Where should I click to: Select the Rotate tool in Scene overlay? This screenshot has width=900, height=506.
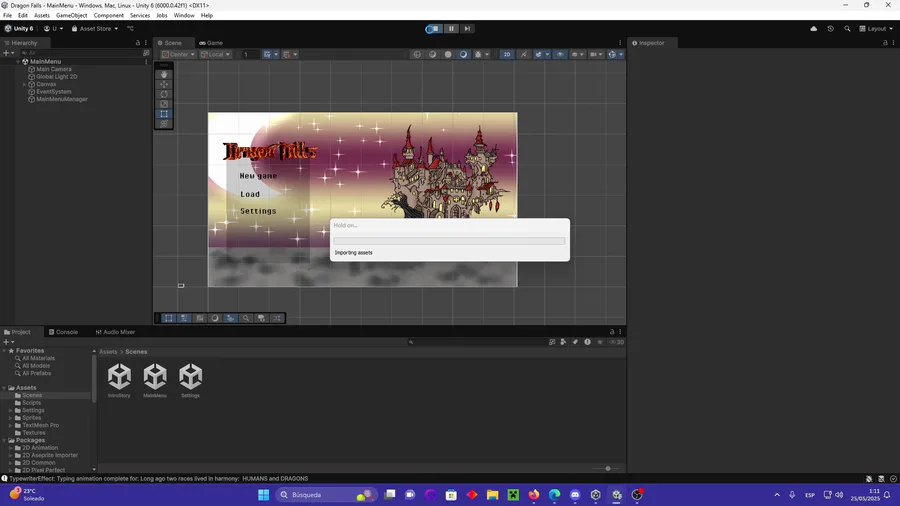click(x=164, y=94)
